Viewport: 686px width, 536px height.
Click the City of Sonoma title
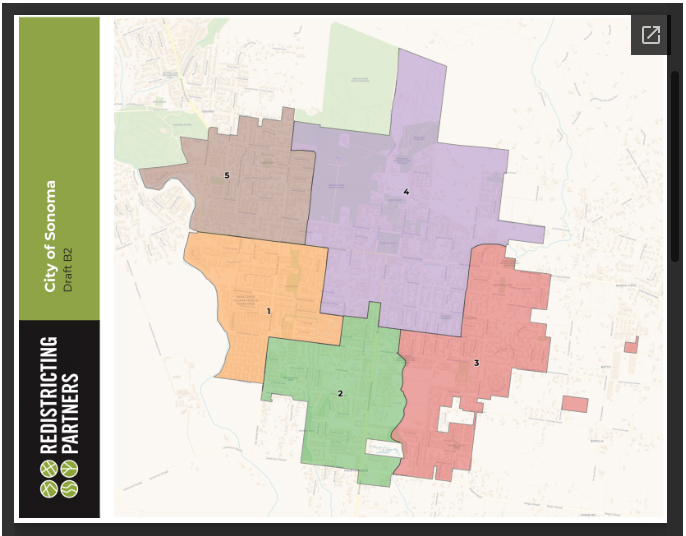50,236
